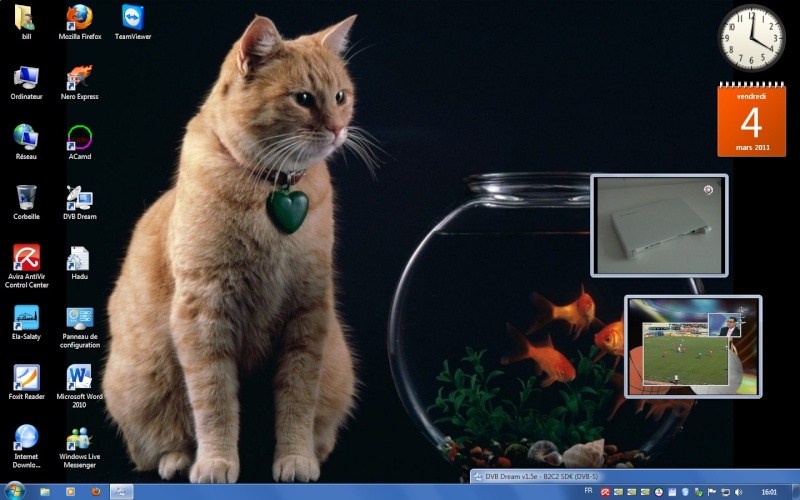Open the Ordinateur desktop icon
This screenshot has height=500, width=800.
(26, 82)
